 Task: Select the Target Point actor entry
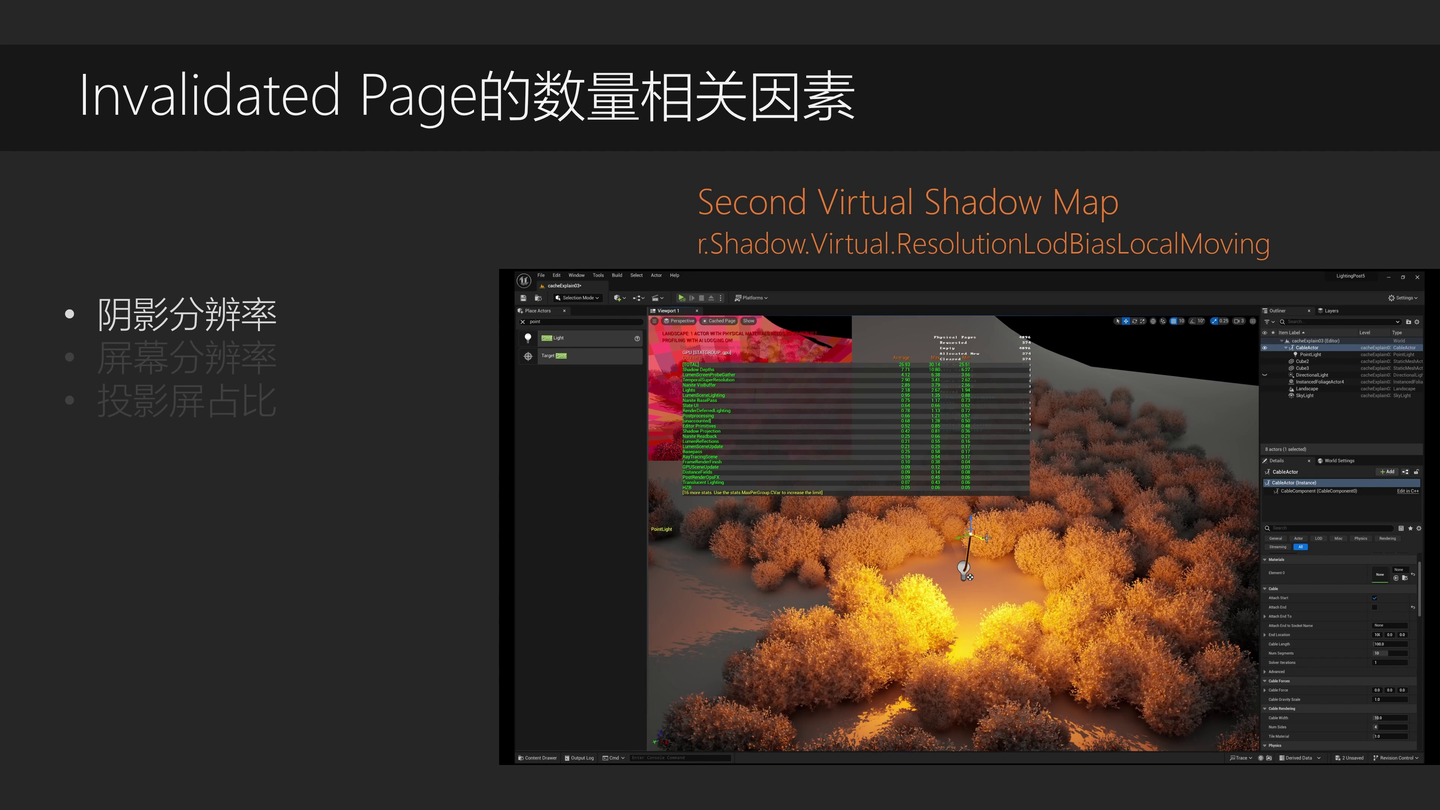(x=590, y=356)
